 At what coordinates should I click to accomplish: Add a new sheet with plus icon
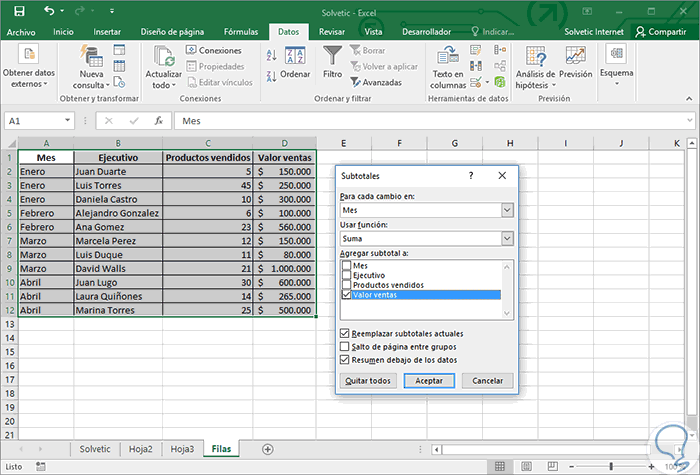[267, 449]
